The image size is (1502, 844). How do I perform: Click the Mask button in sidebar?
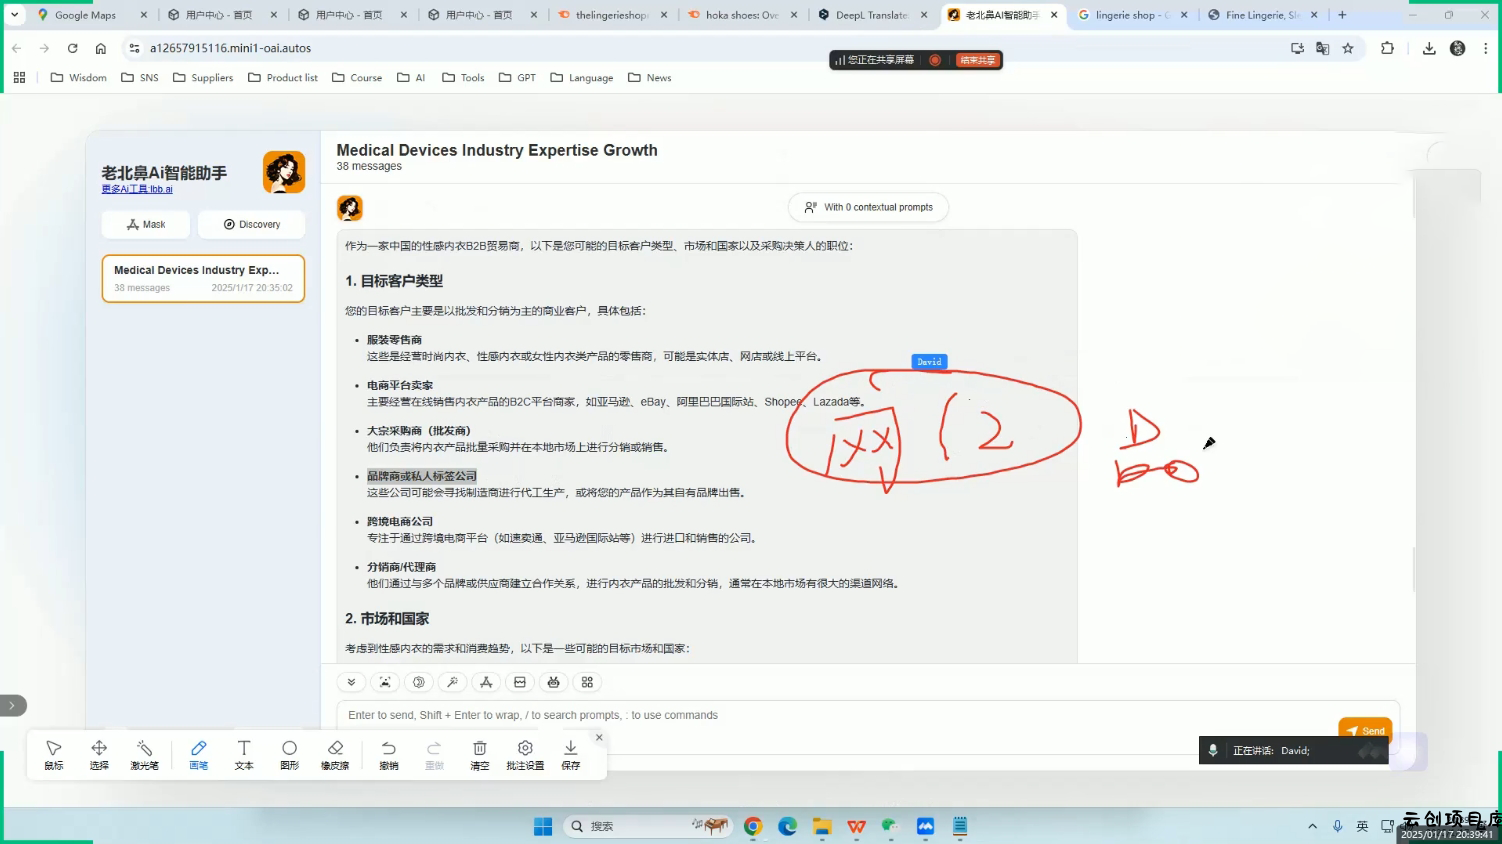146,224
